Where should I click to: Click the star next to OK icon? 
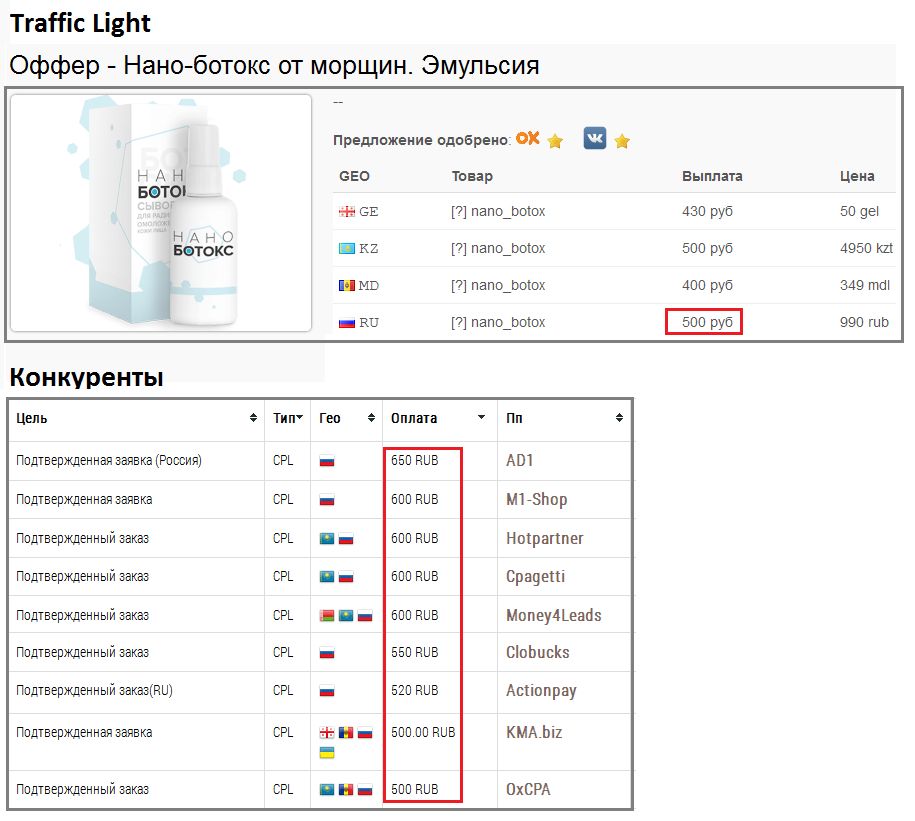click(555, 141)
